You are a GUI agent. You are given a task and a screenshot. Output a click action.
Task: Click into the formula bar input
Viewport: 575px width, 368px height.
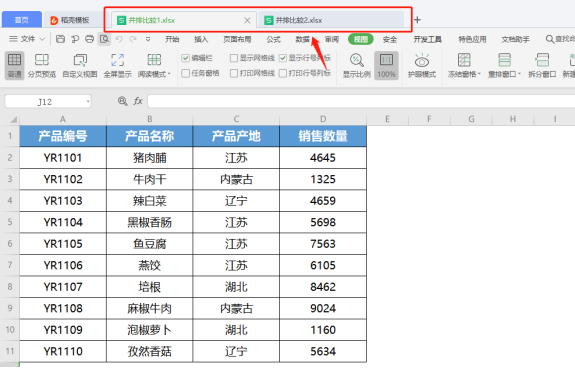(x=361, y=101)
